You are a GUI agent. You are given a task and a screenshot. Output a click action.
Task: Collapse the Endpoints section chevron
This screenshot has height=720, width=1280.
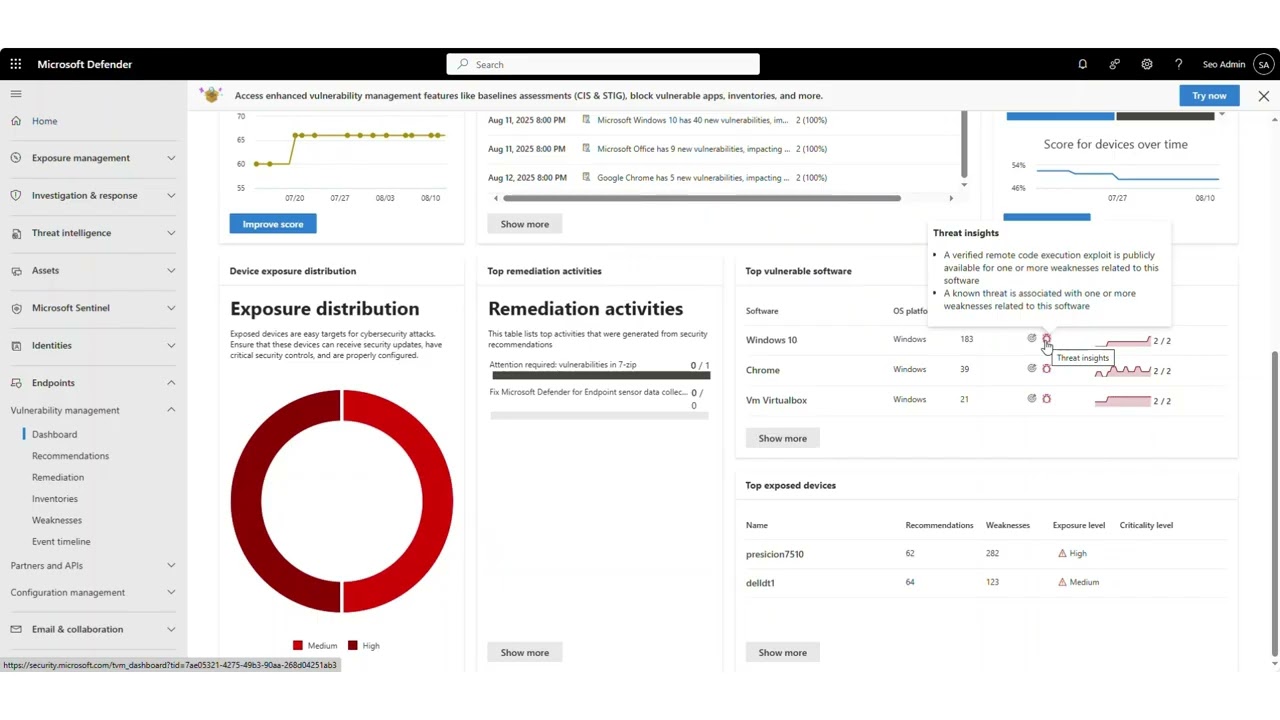click(x=171, y=383)
